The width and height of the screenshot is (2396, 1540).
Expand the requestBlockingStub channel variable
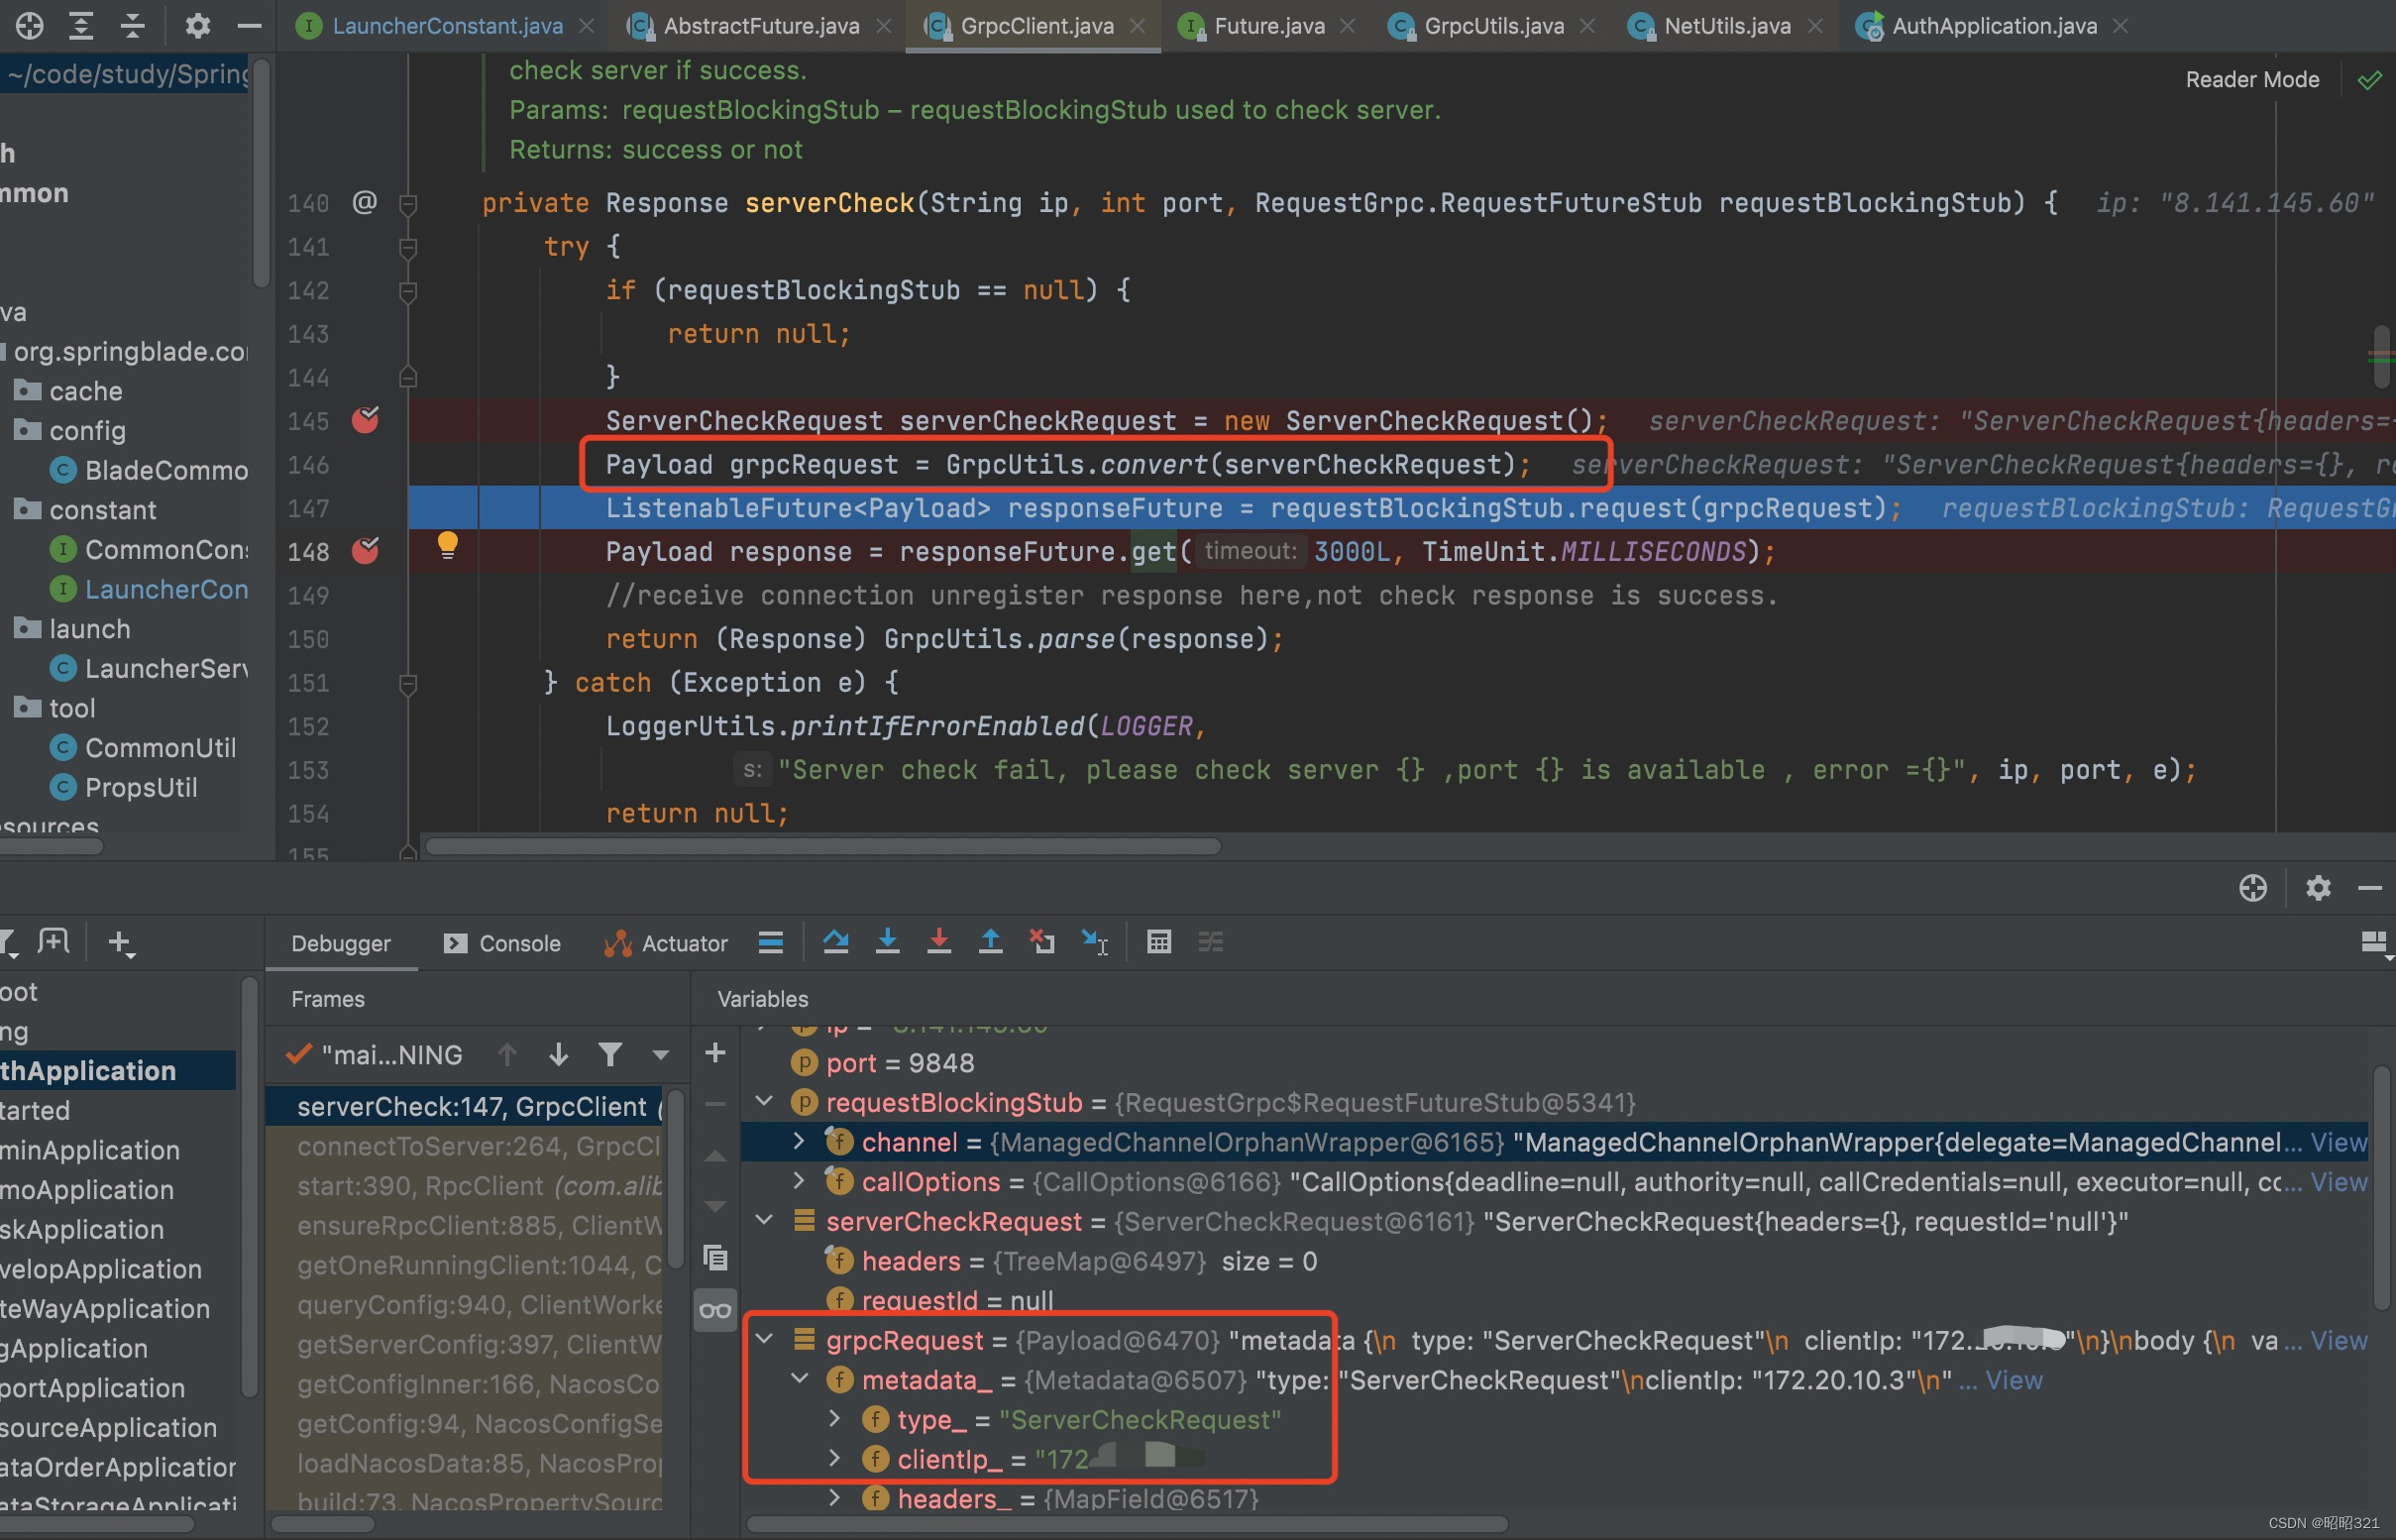coord(797,1141)
